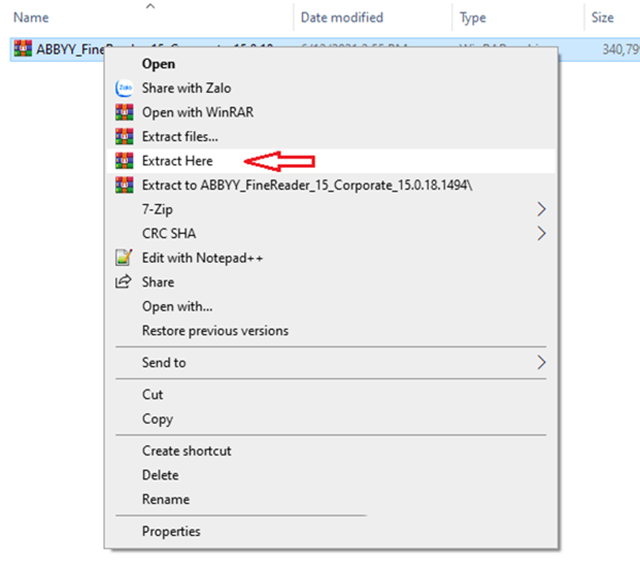The image size is (640, 569).
Task: Choose Open with WinRAR
Action: point(331,112)
